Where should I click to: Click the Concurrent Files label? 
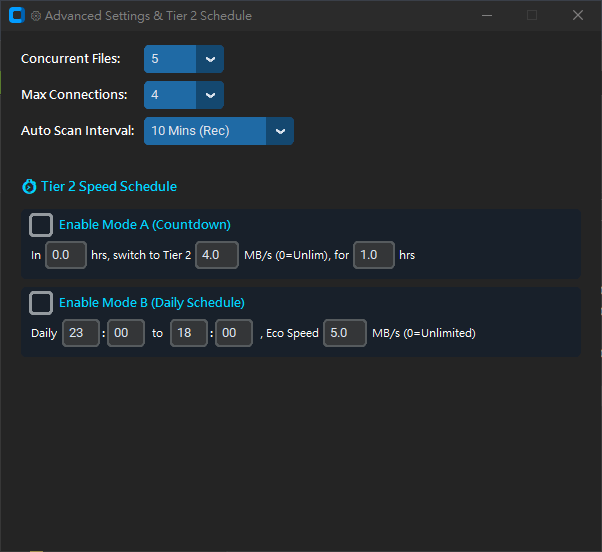[71, 59]
